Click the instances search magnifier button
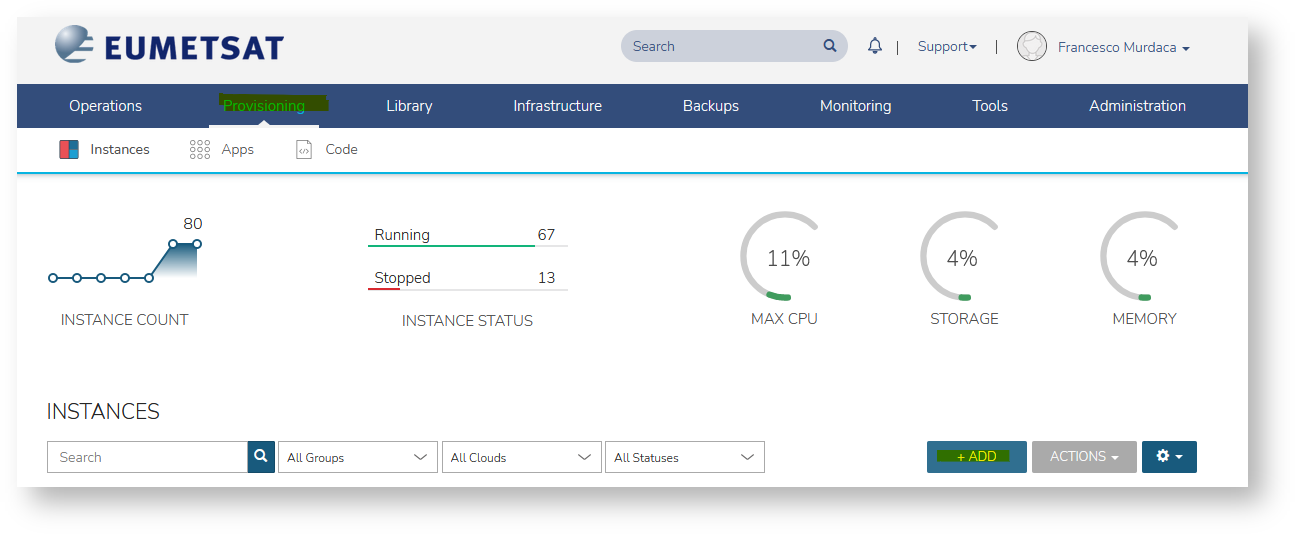The width and height of the screenshot is (1296, 535). [261, 457]
